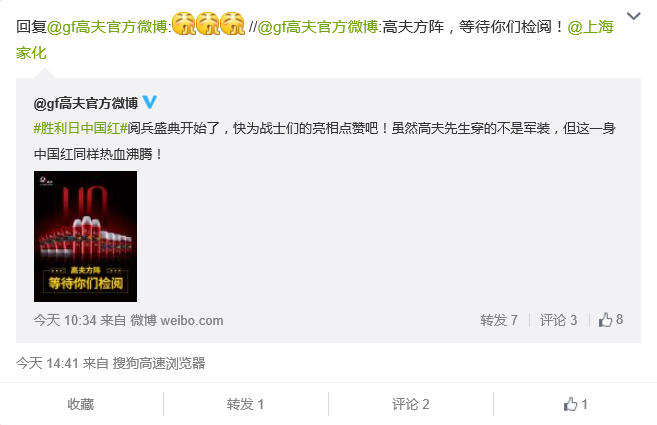657x425 pixels.
Task: Click the blue verified V badge
Action: point(150,102)
